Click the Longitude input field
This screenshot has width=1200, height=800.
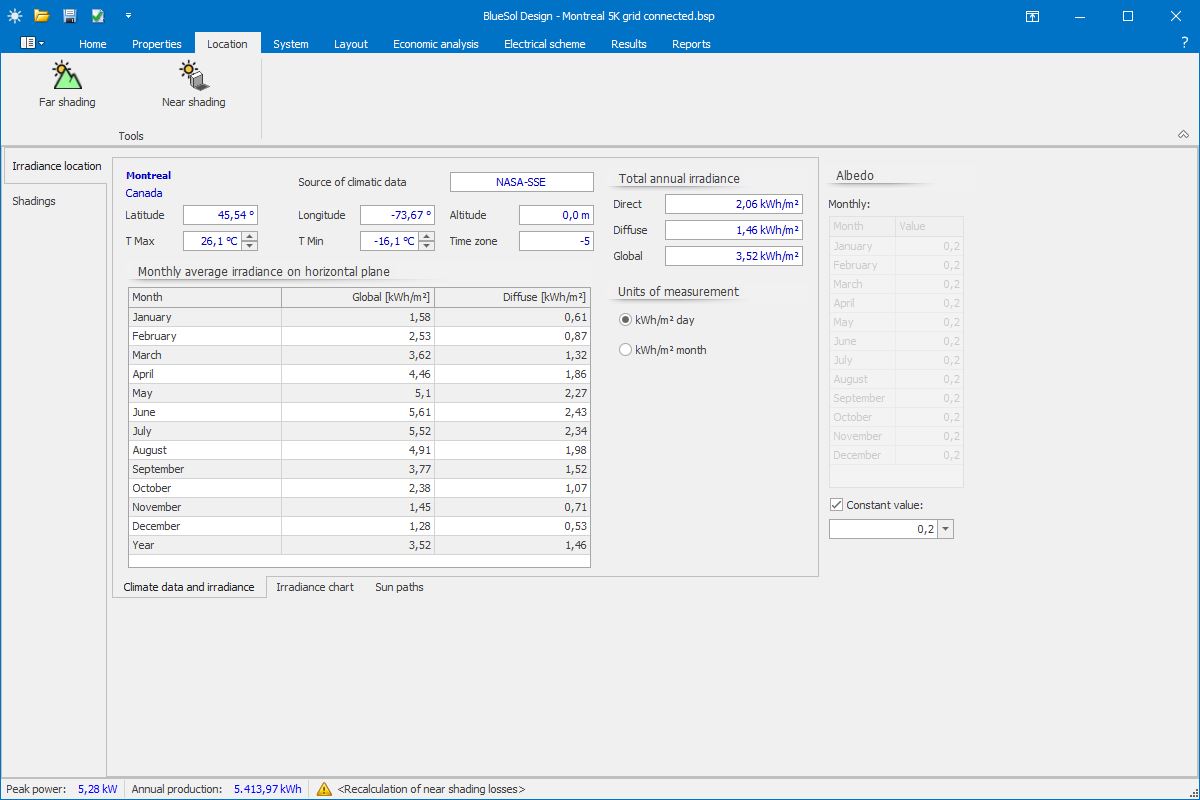coord(397,215)
